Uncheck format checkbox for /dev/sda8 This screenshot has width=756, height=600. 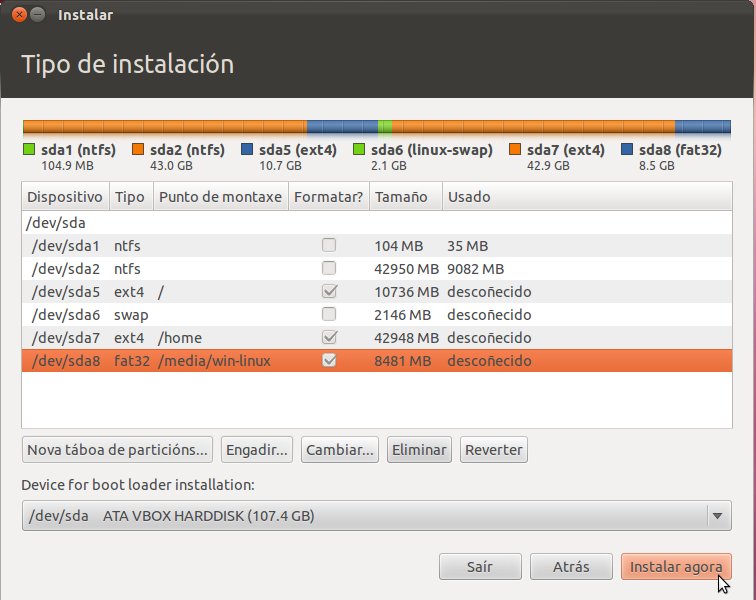(329, 360)
